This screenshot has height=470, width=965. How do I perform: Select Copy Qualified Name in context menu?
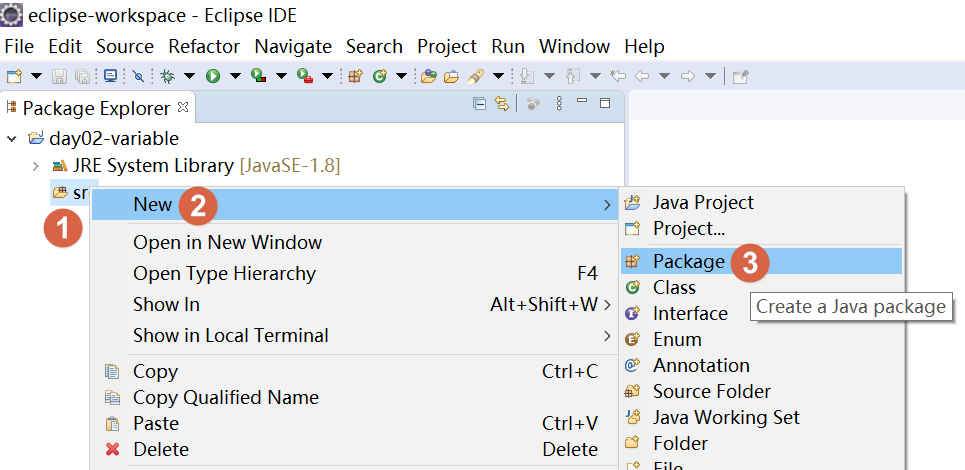click(x=226, y=397)
